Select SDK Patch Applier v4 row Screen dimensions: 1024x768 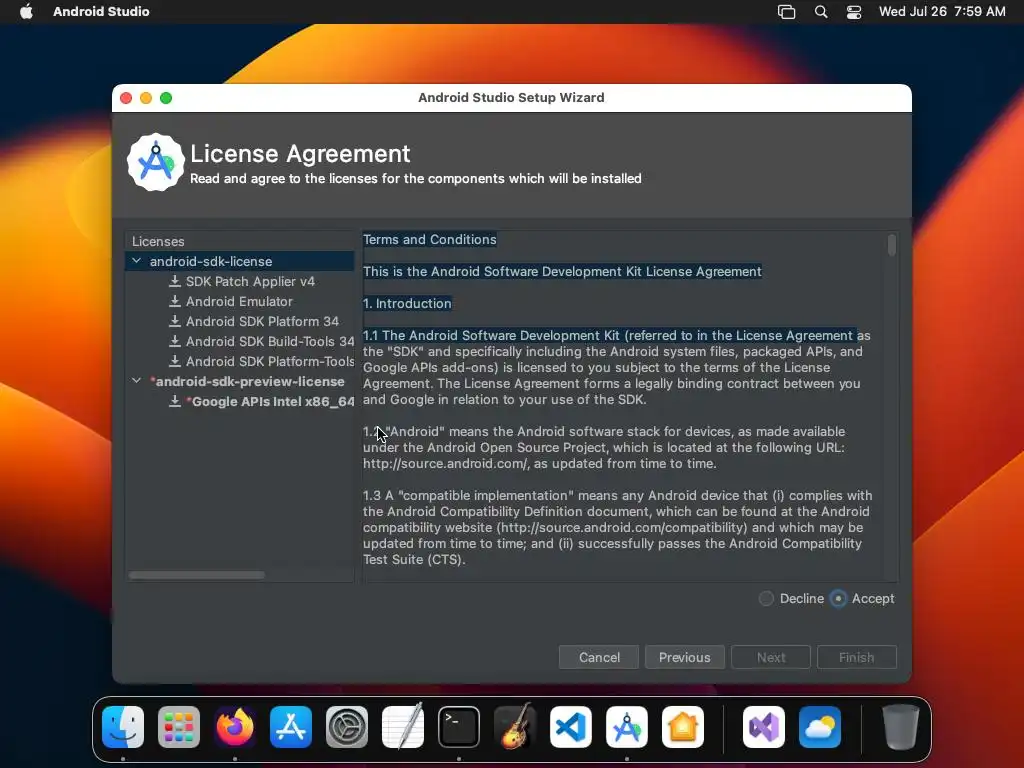point(240,281)
